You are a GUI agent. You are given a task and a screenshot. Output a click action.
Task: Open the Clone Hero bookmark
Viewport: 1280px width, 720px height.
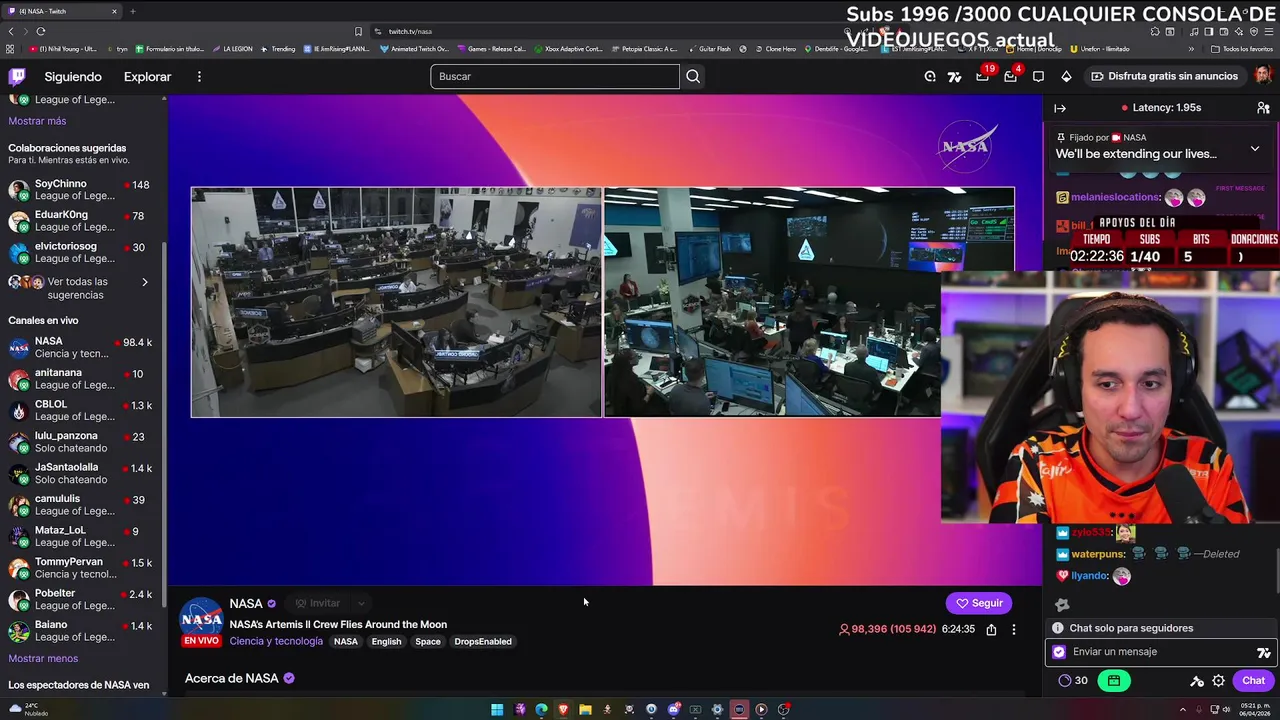click(776, 49)
